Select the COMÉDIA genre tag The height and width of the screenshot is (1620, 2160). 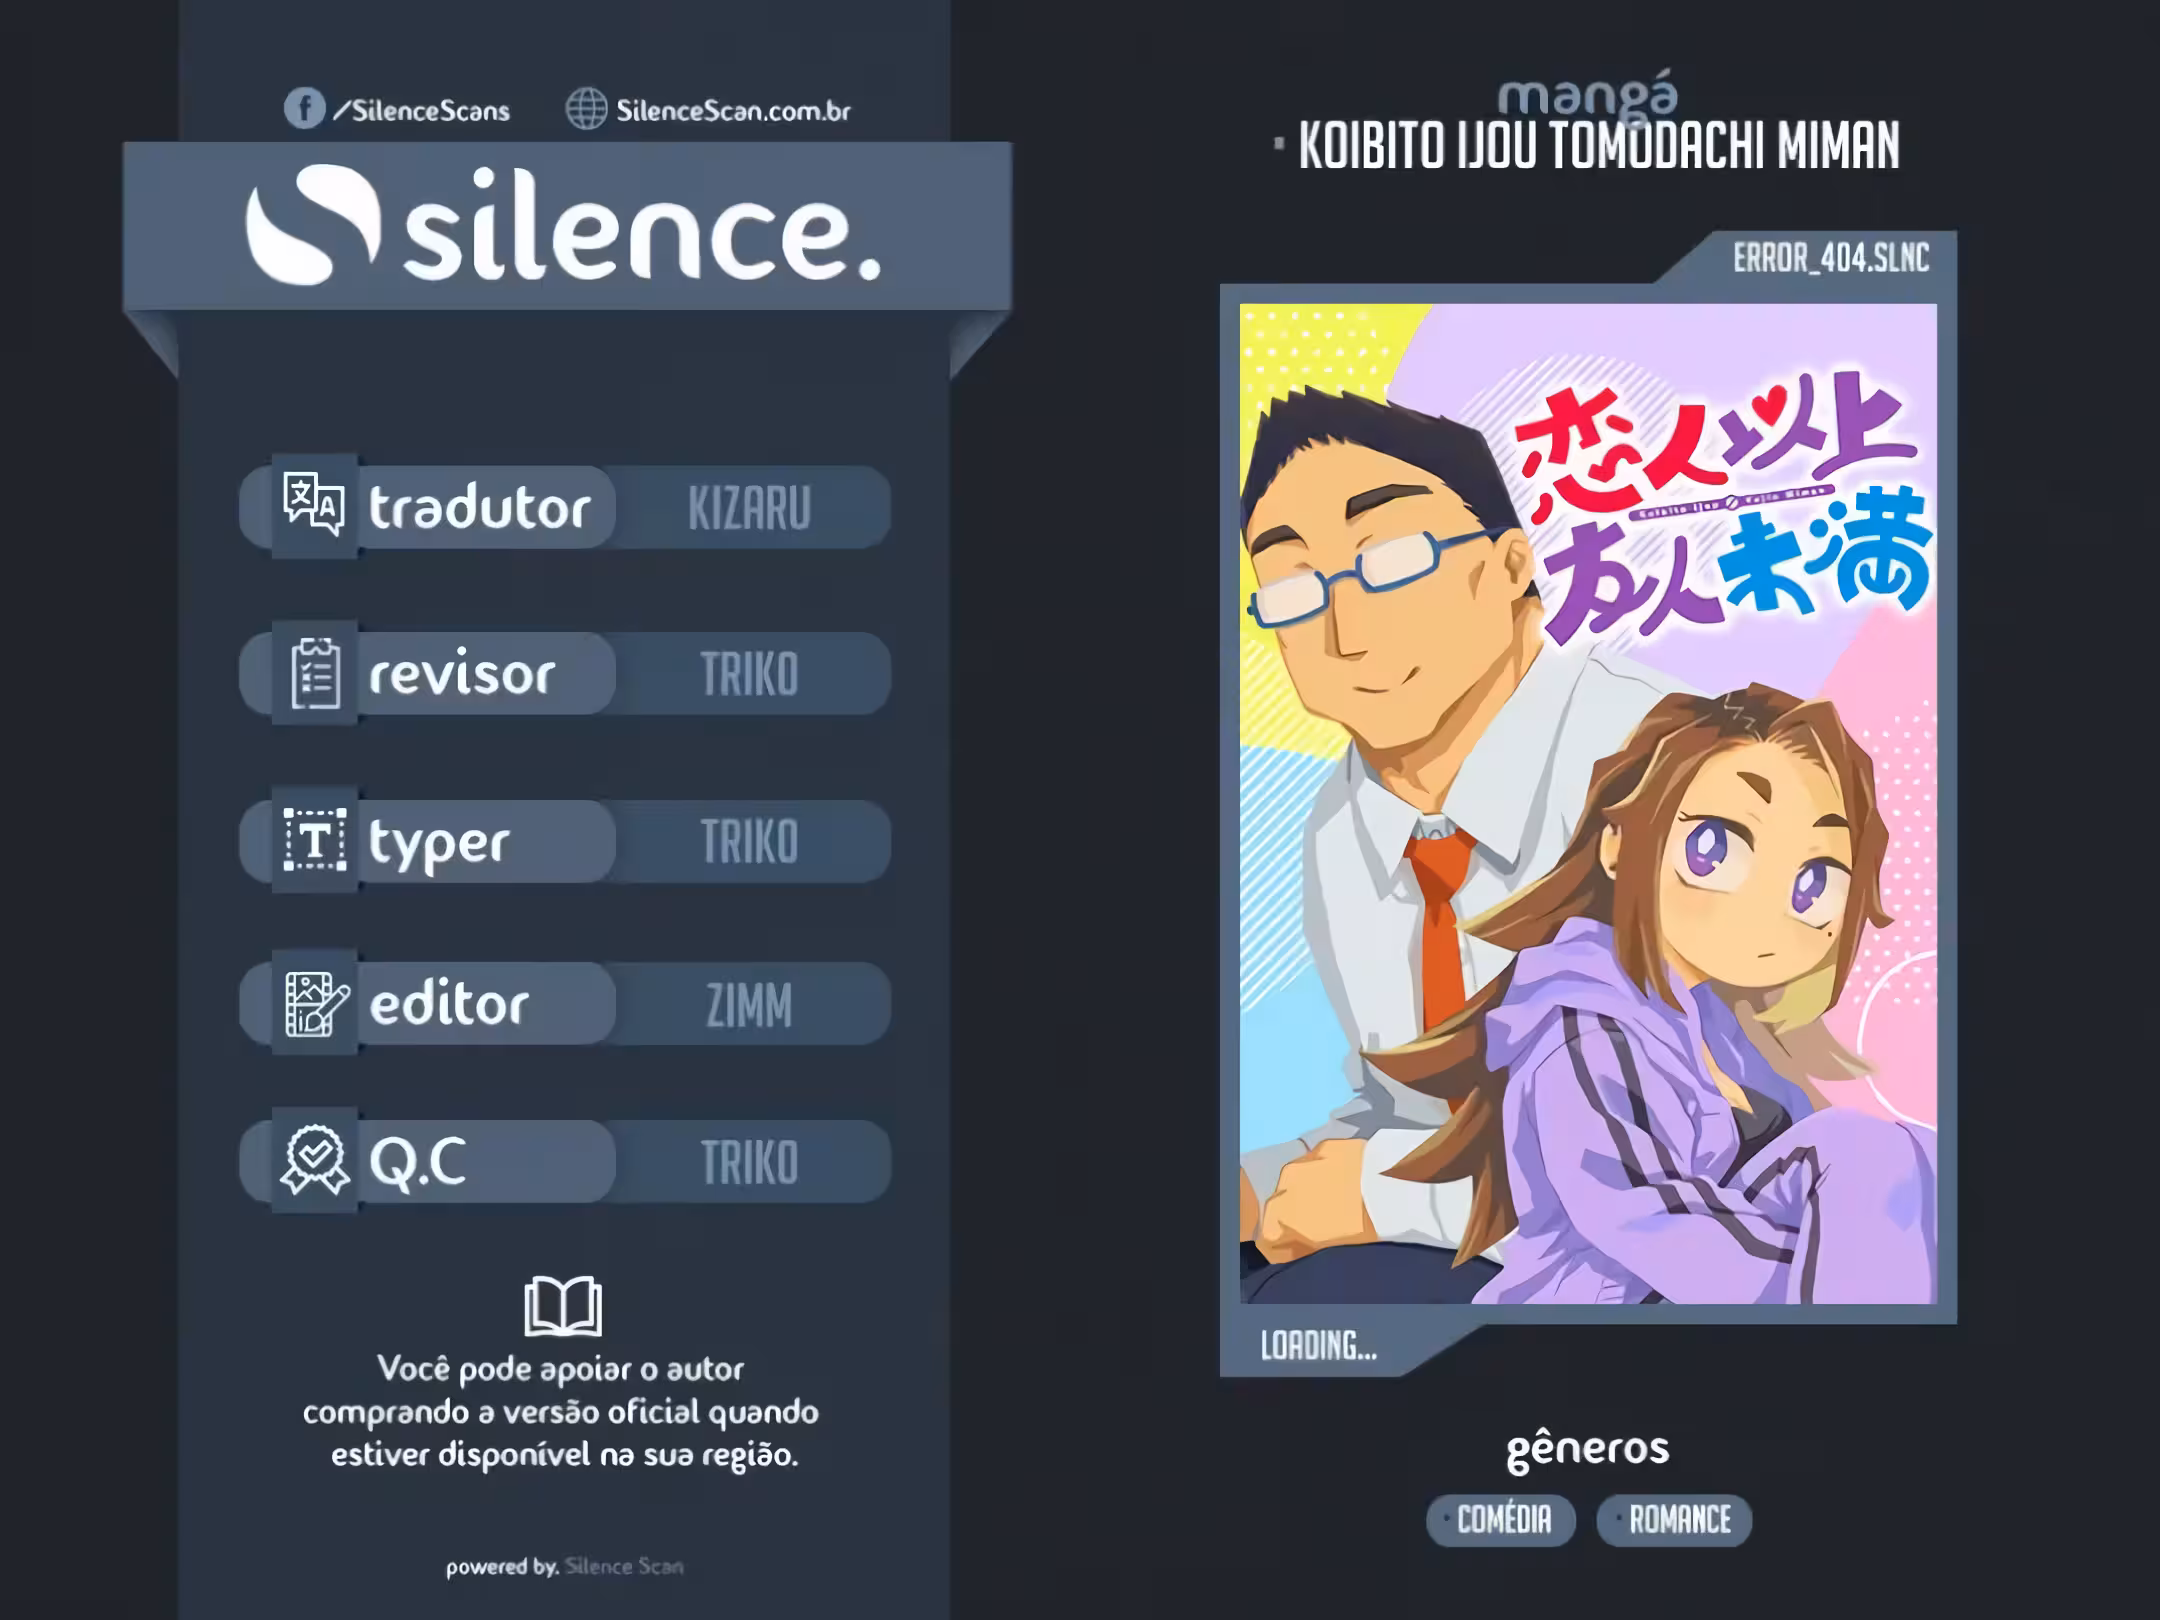(x=1501, y=1520)
